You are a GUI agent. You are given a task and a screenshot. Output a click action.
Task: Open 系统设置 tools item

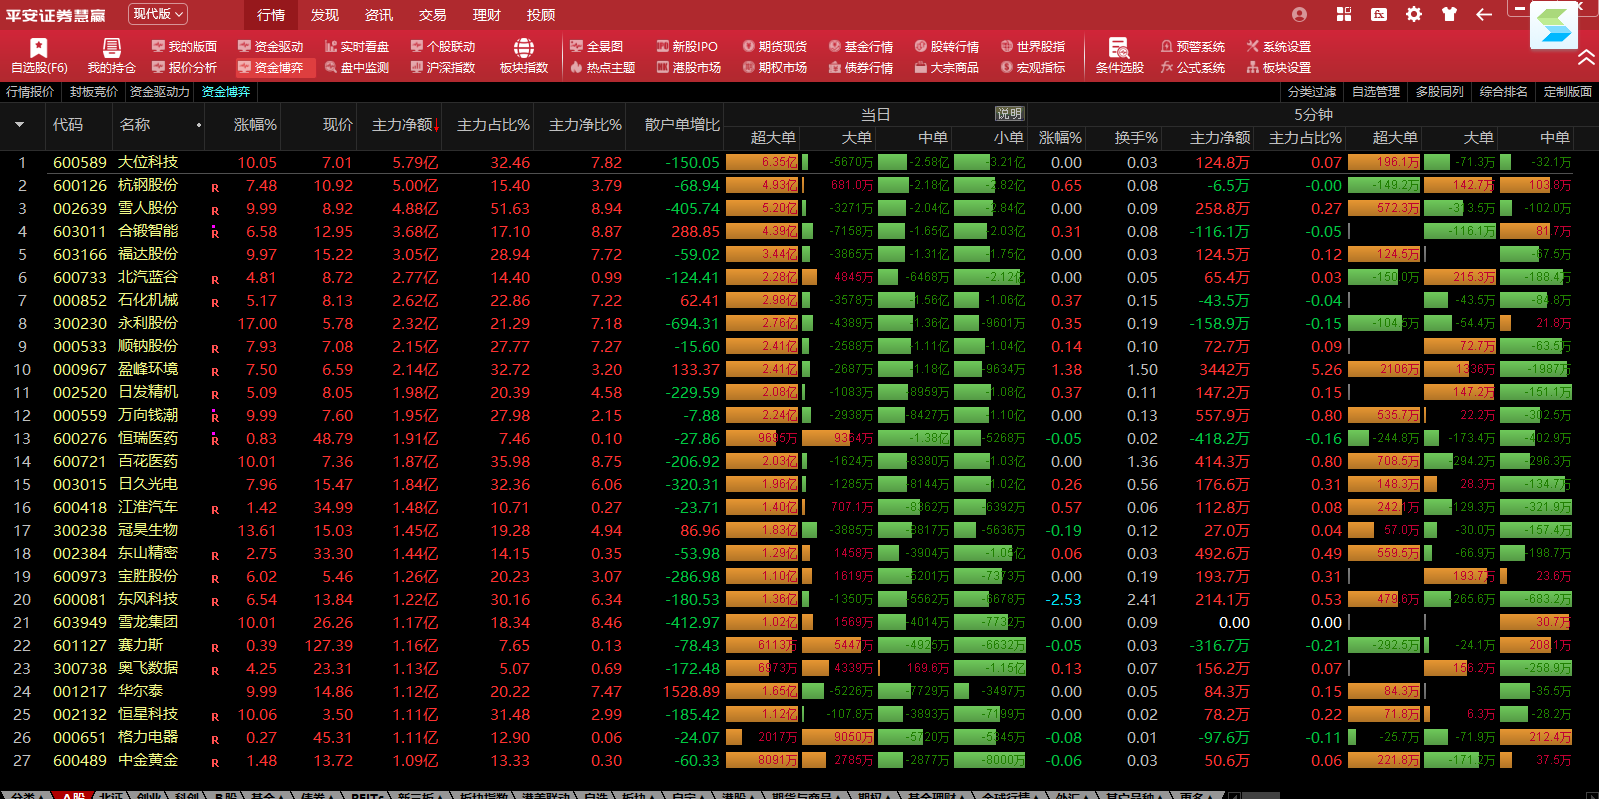(x=1277, y=47)
